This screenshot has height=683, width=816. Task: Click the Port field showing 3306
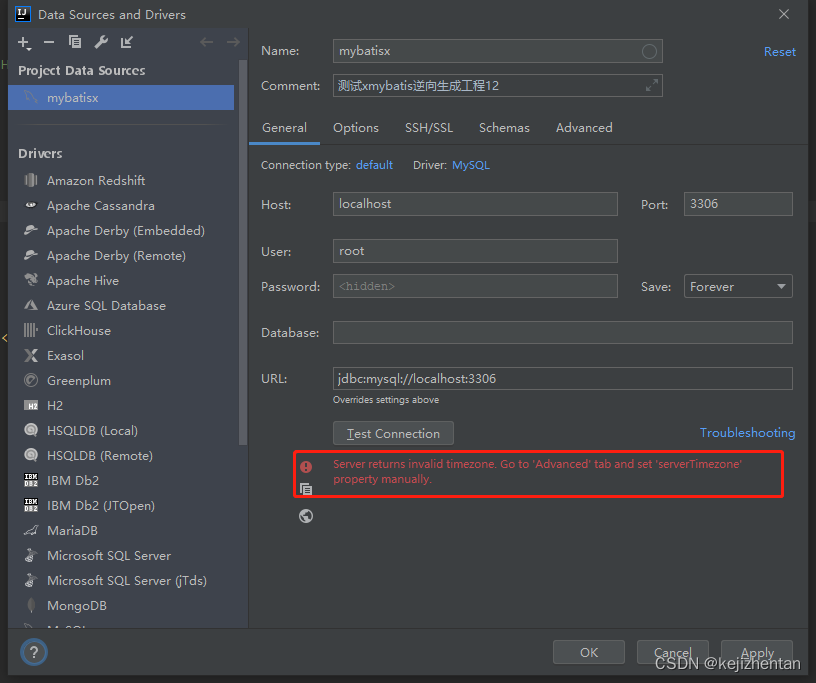[738, 204]
